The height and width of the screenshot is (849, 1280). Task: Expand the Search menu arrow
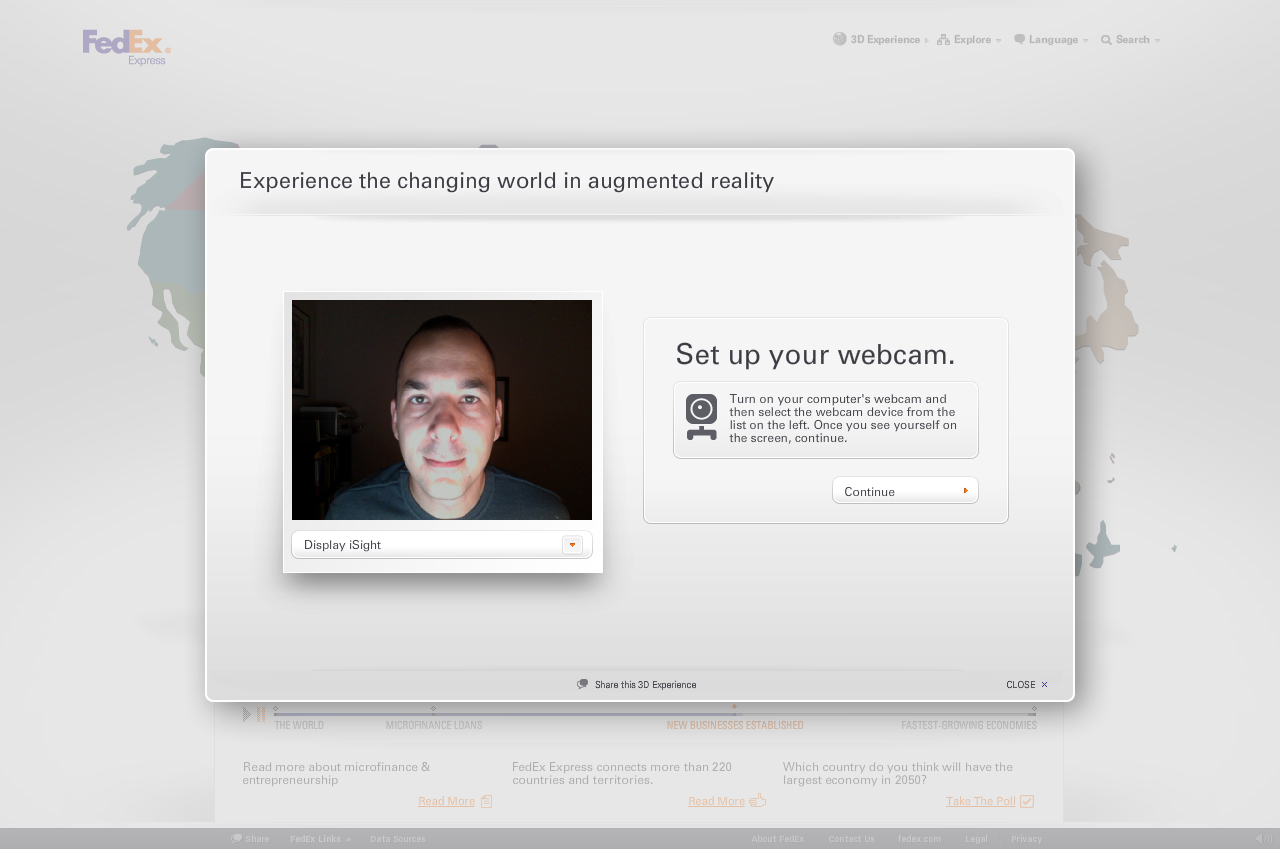[x=1157, y=41]
